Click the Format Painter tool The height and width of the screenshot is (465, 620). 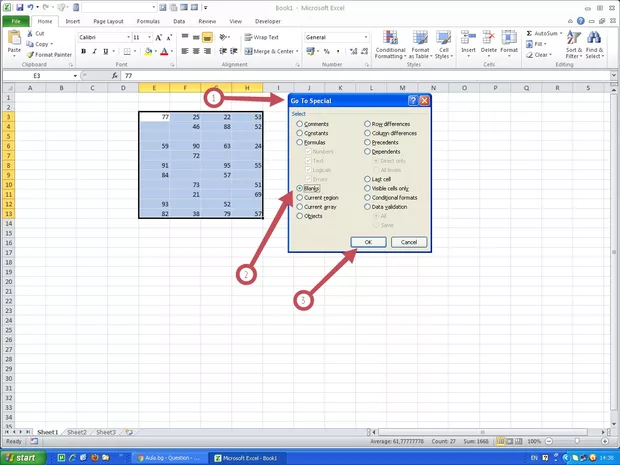click(50, 54)
